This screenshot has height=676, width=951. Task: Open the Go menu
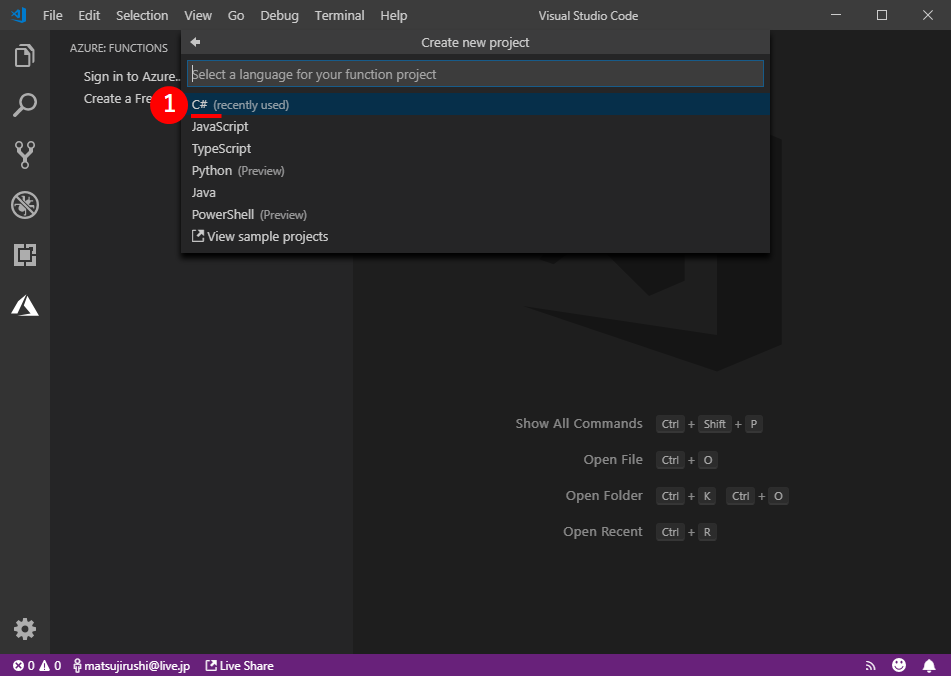[236, 15]
